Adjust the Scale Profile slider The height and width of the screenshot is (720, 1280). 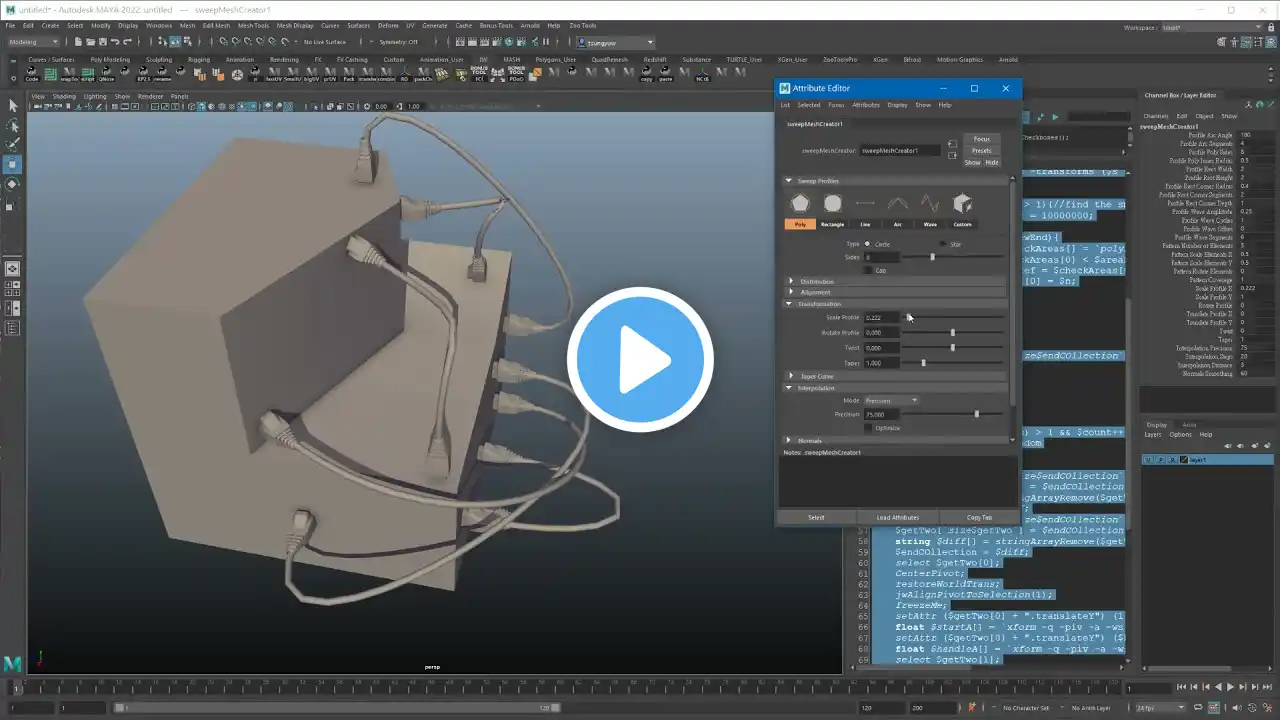pyautogui.click(x=952, y=318)
